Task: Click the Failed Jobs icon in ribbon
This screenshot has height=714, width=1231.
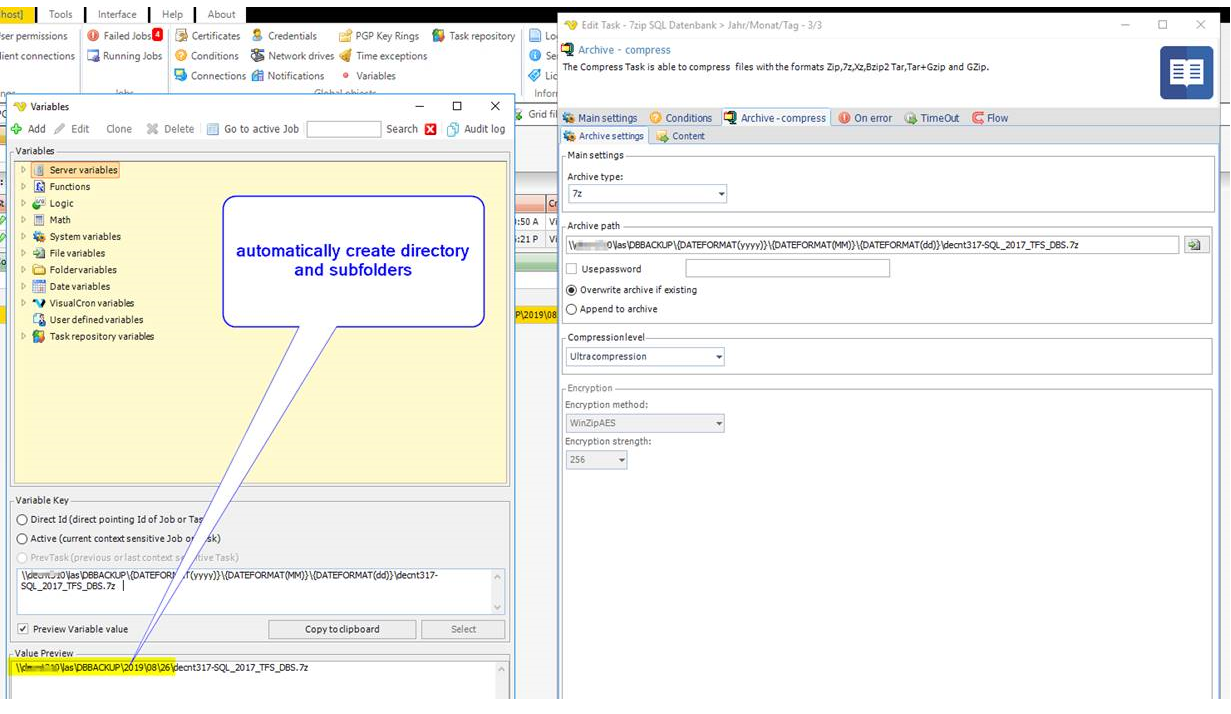Action: click(94, 36)
